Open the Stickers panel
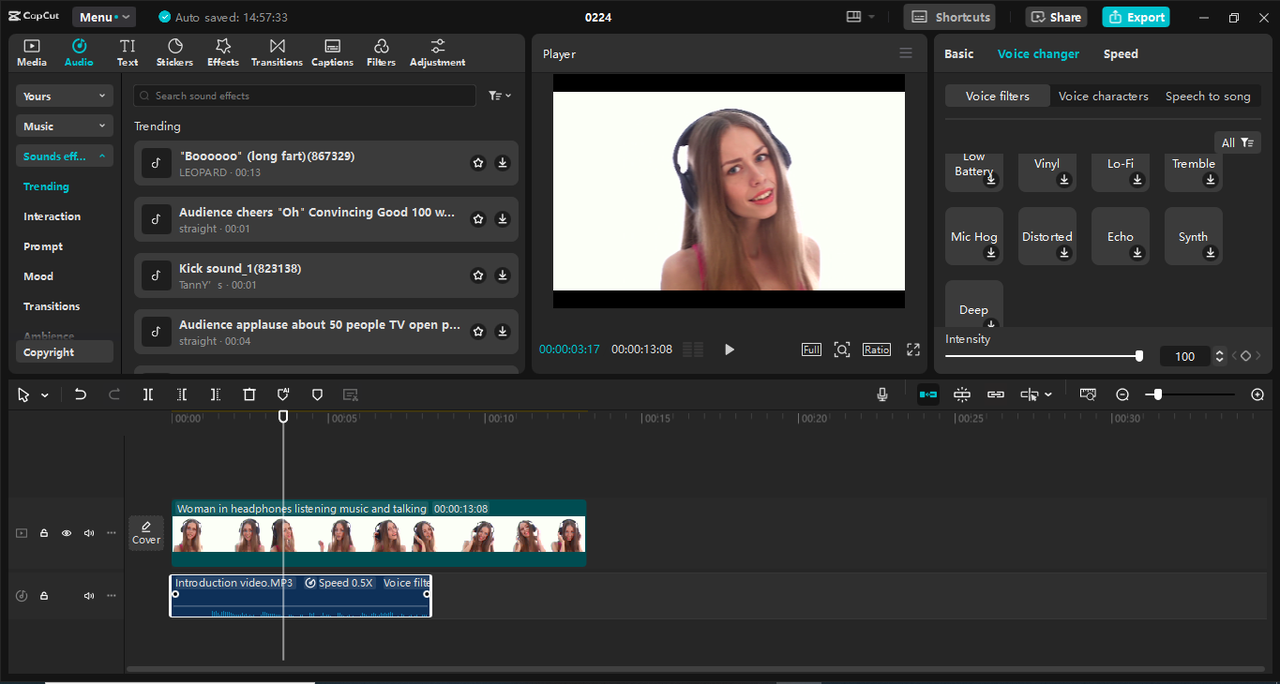Viewport: 1280px width, 684px height. tap(174, 52)
